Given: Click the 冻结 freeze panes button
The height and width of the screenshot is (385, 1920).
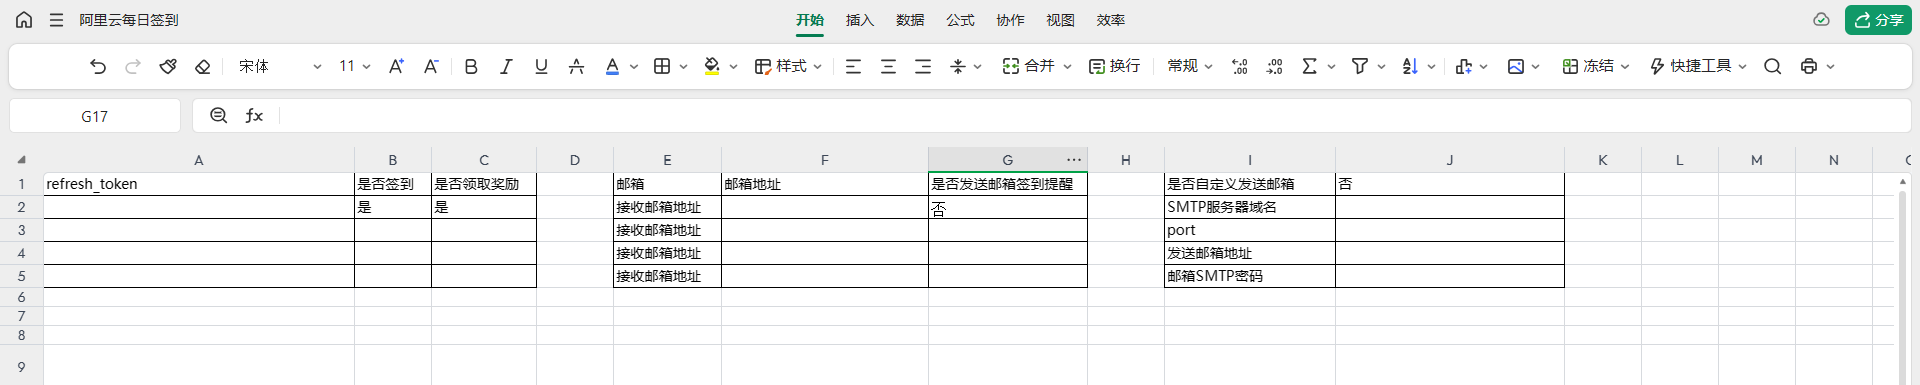Looking at the screenshot, I should 1589,66.
